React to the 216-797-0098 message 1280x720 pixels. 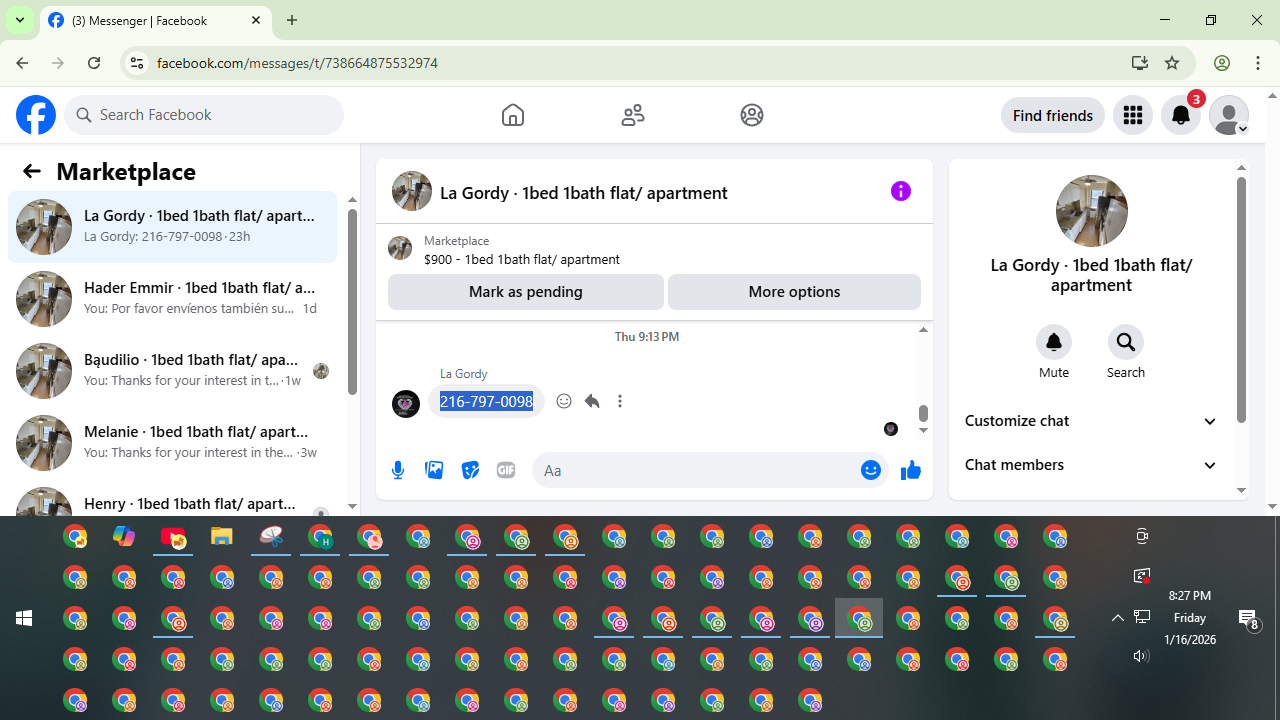click(564, 401)
